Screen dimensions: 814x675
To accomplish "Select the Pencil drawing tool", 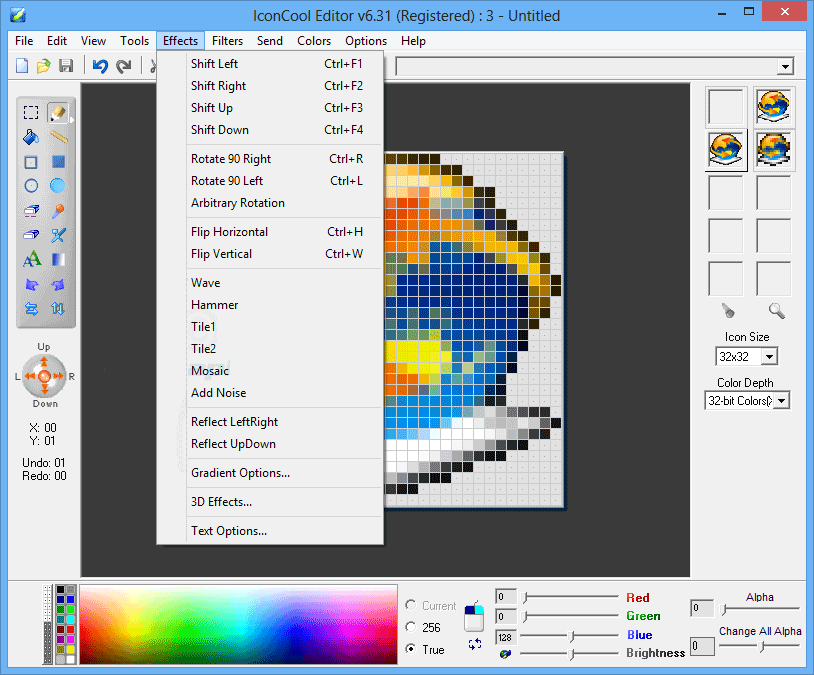I will [x=58, y=112].
